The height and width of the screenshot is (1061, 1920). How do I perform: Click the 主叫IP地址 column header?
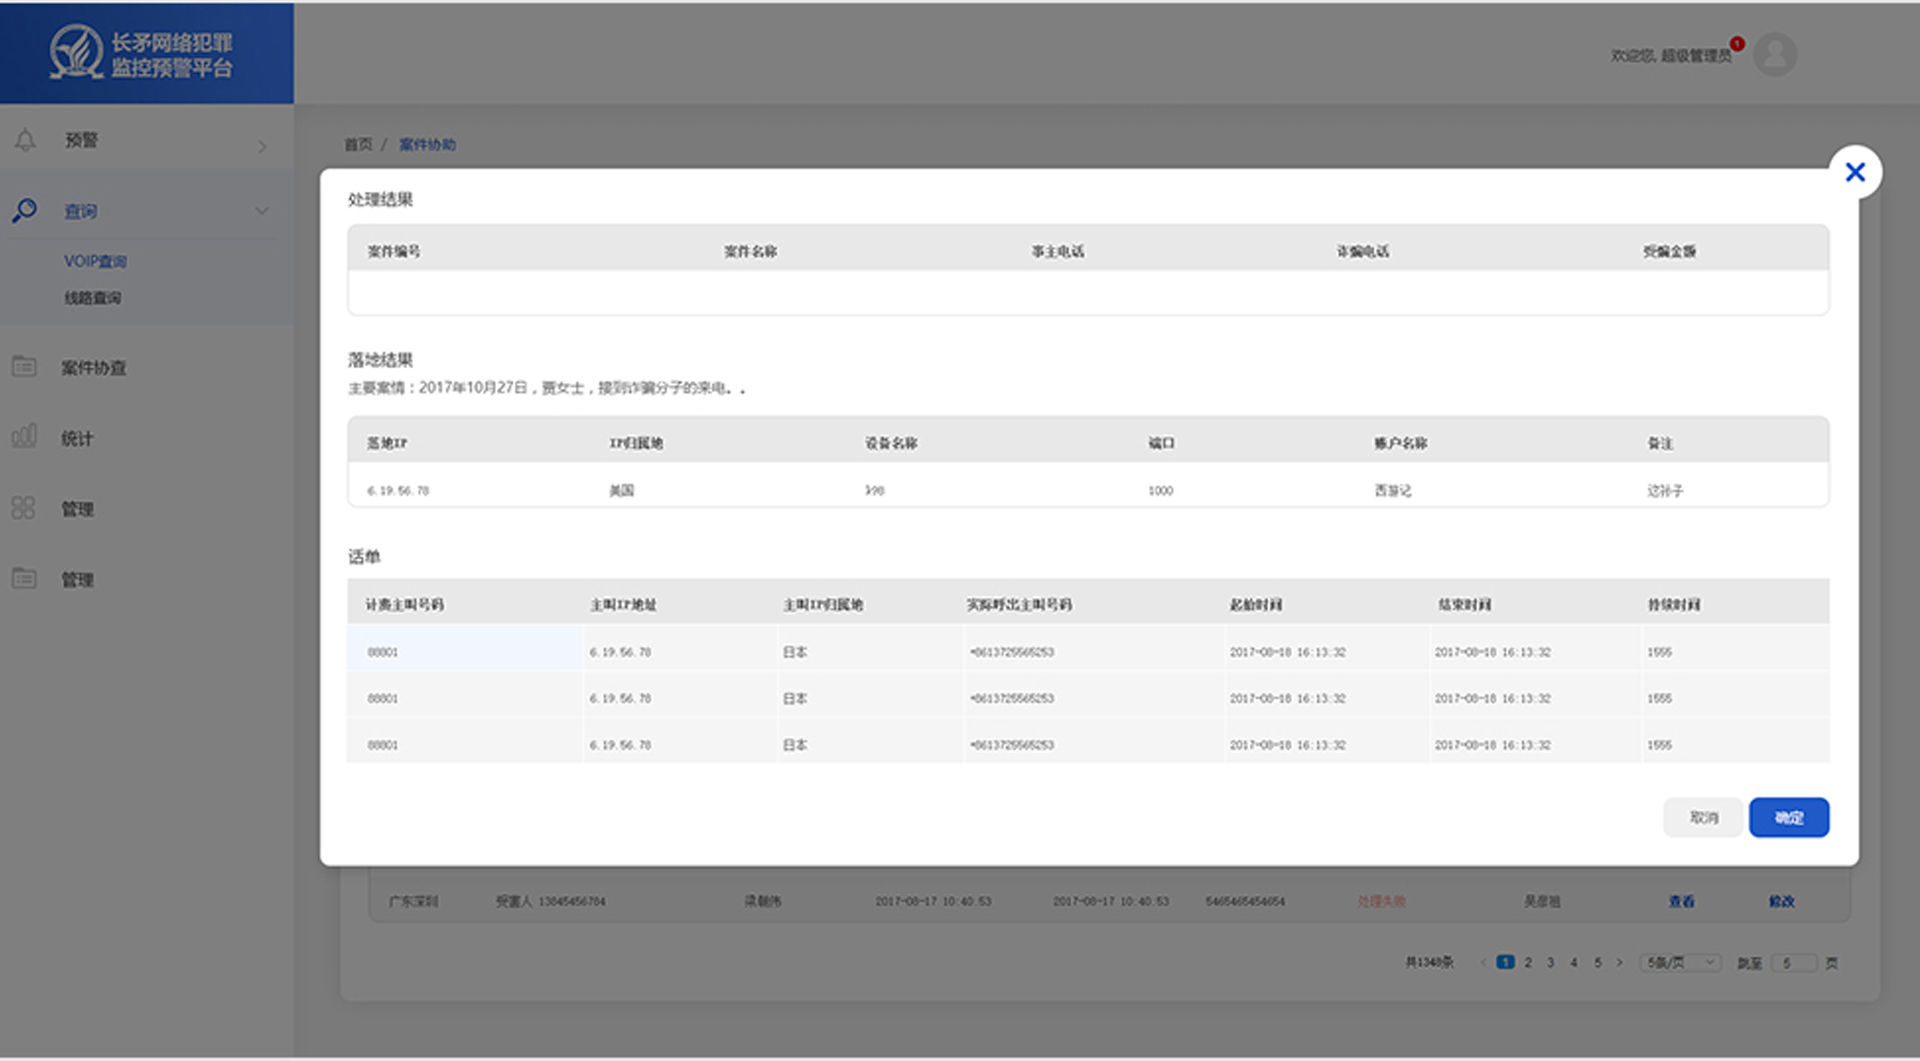point(623,604)
